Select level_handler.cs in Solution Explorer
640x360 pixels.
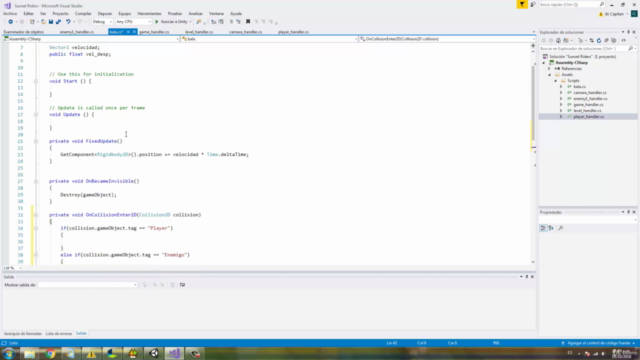[x=587, y=111]
